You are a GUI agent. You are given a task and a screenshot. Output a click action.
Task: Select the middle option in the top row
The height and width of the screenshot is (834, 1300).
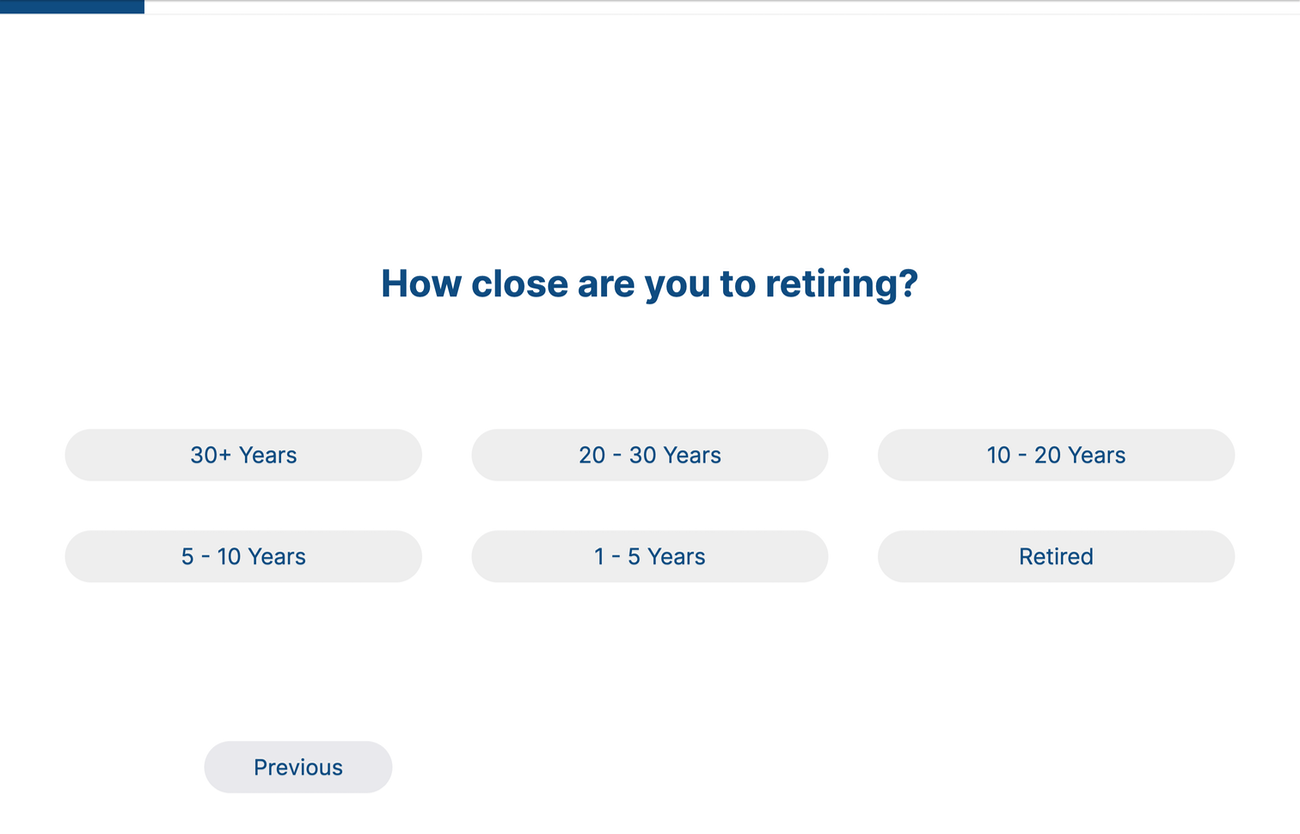coord(650,455)
